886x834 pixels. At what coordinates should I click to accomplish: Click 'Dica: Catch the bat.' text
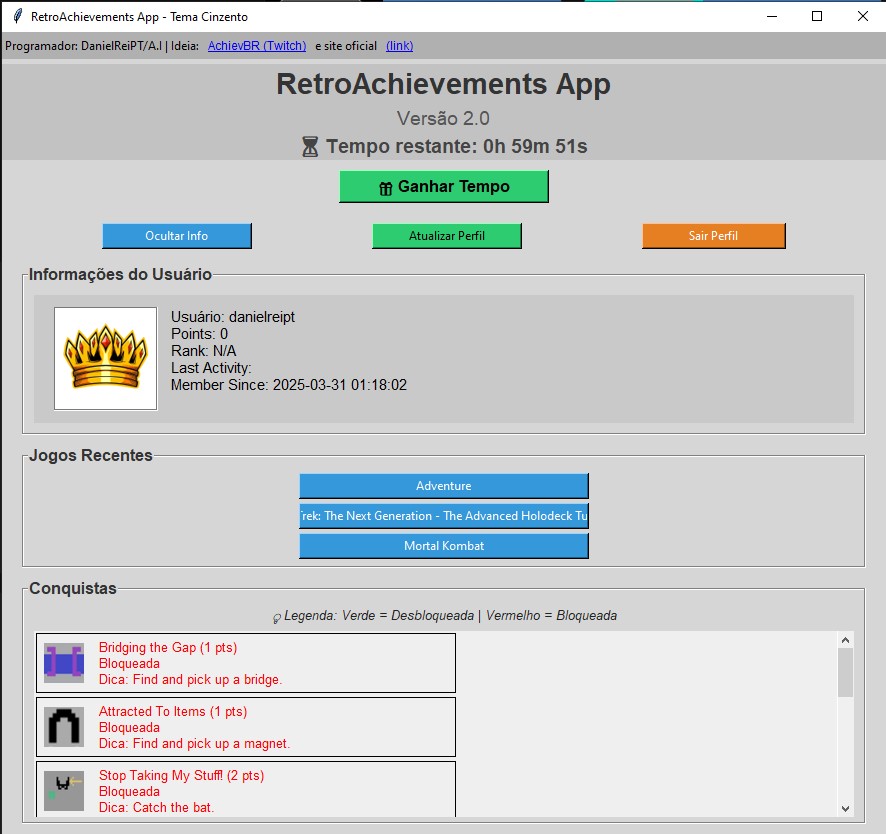(x=157, y=807)
